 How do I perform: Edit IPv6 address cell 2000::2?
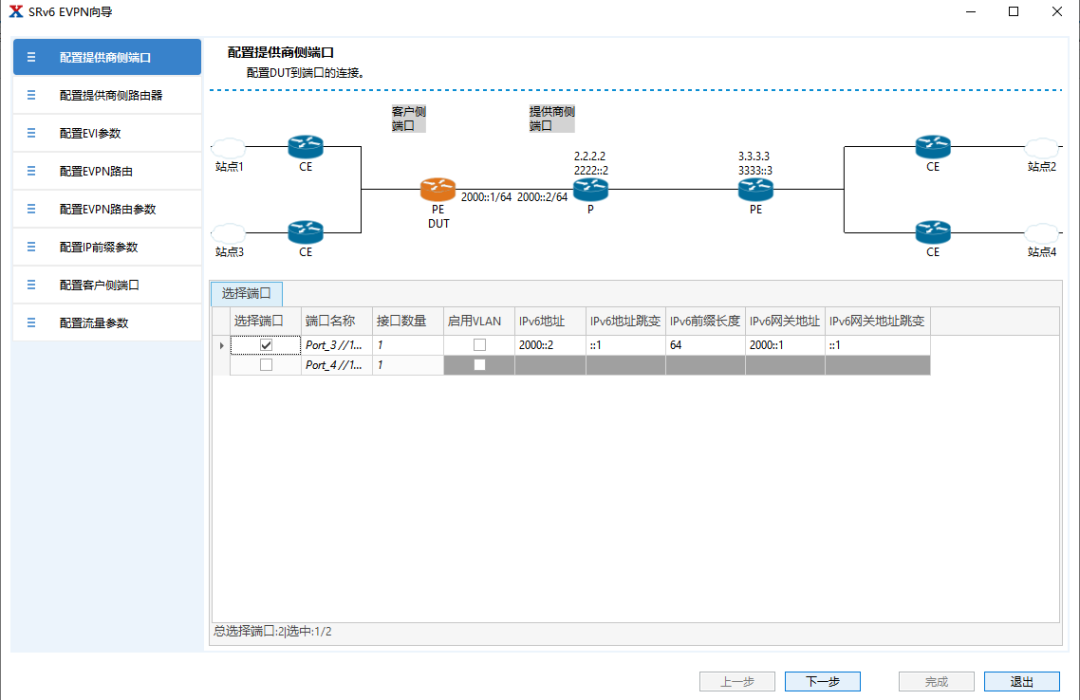click(550, 345)
